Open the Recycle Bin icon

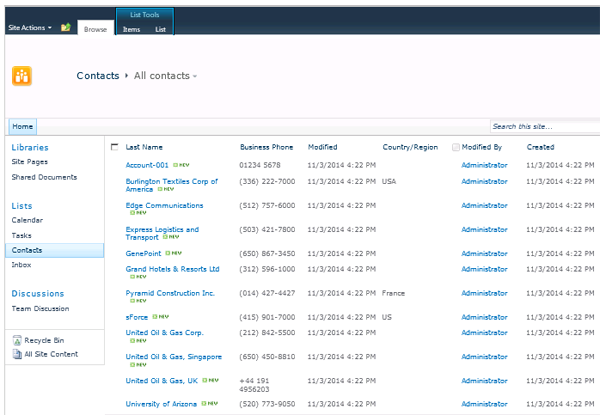[17, 341]
